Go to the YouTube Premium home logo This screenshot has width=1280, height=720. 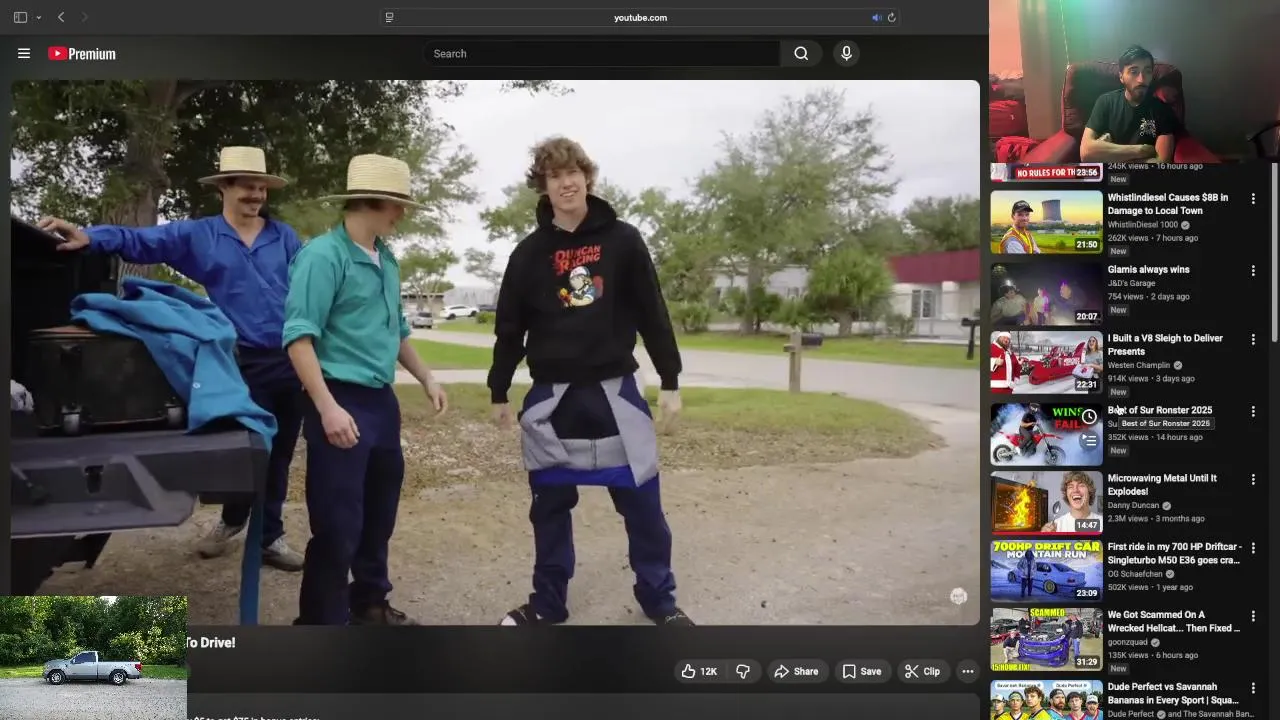coord(82,54)
